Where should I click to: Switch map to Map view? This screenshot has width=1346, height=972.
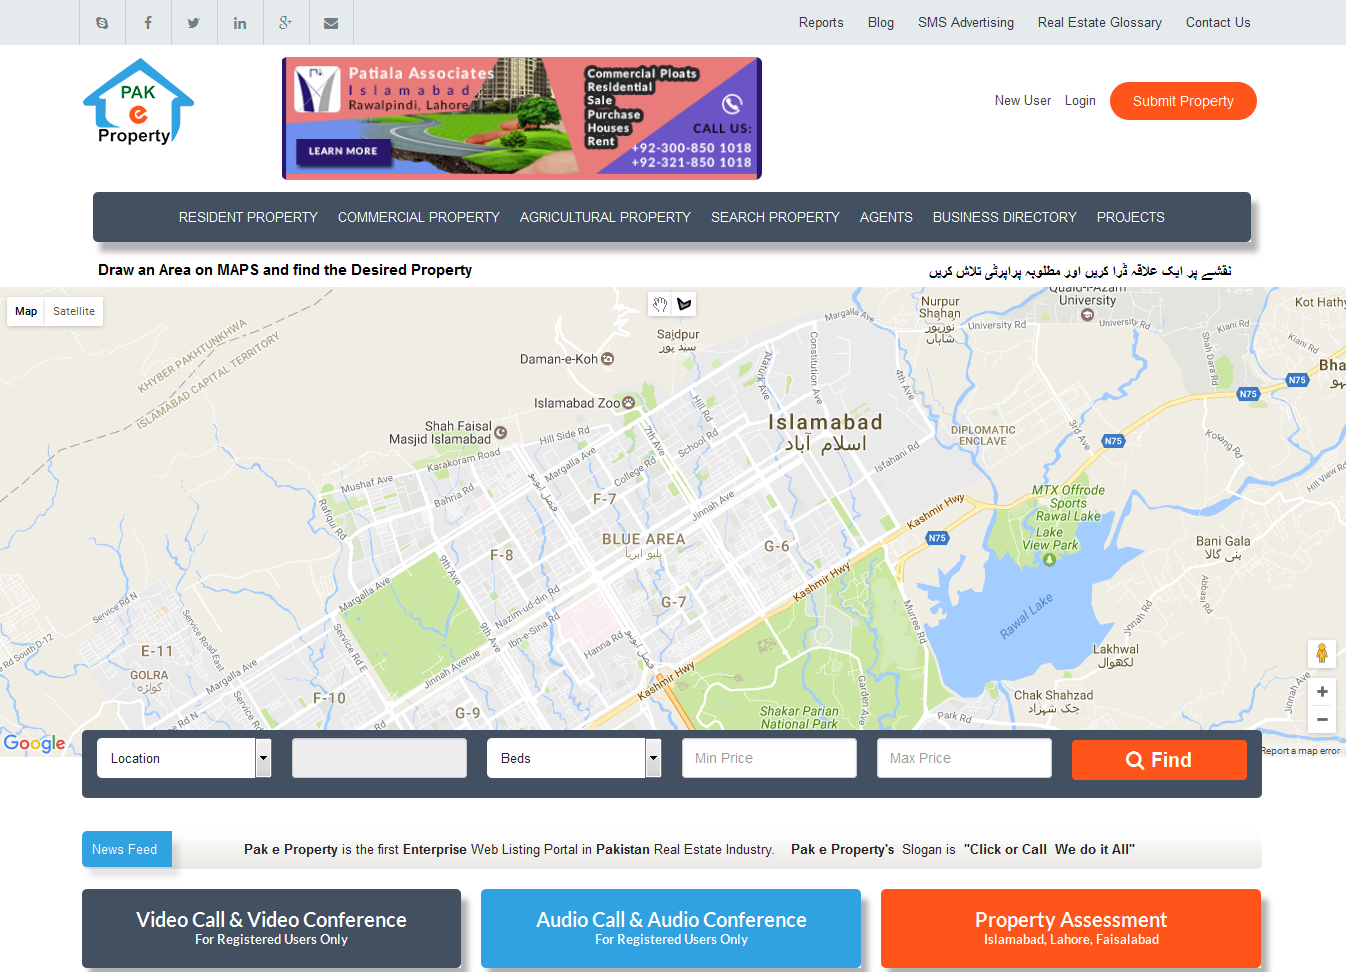26,311
